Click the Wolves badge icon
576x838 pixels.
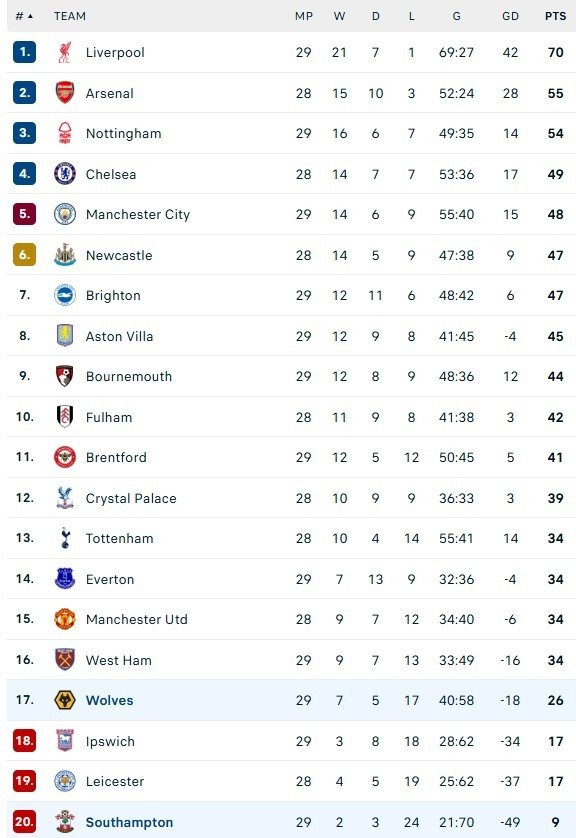pyautogui.click(x=65, y=700)
